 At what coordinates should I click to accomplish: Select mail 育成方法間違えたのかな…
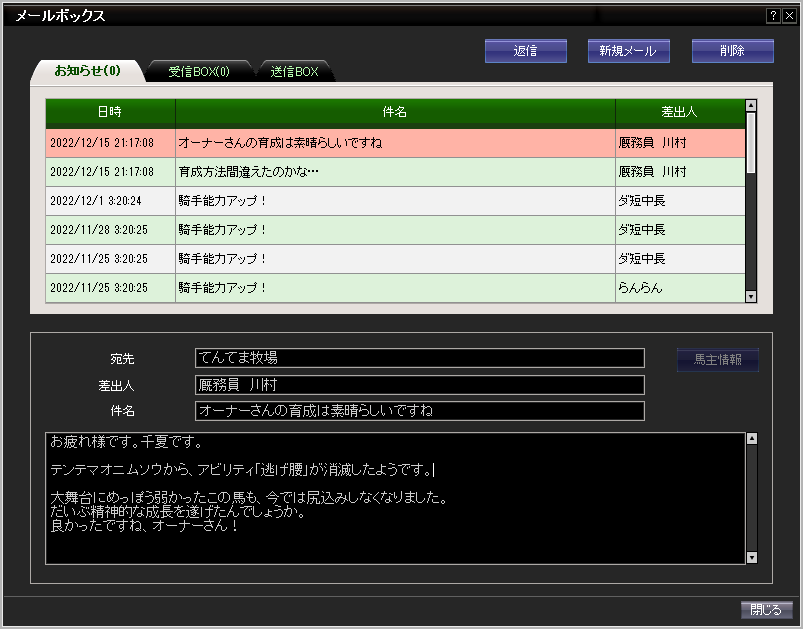[395, 172]
